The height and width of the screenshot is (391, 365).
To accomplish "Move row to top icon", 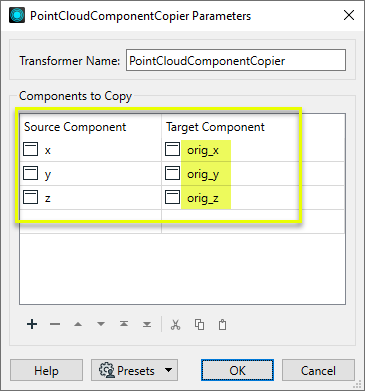I will [124, 324].
